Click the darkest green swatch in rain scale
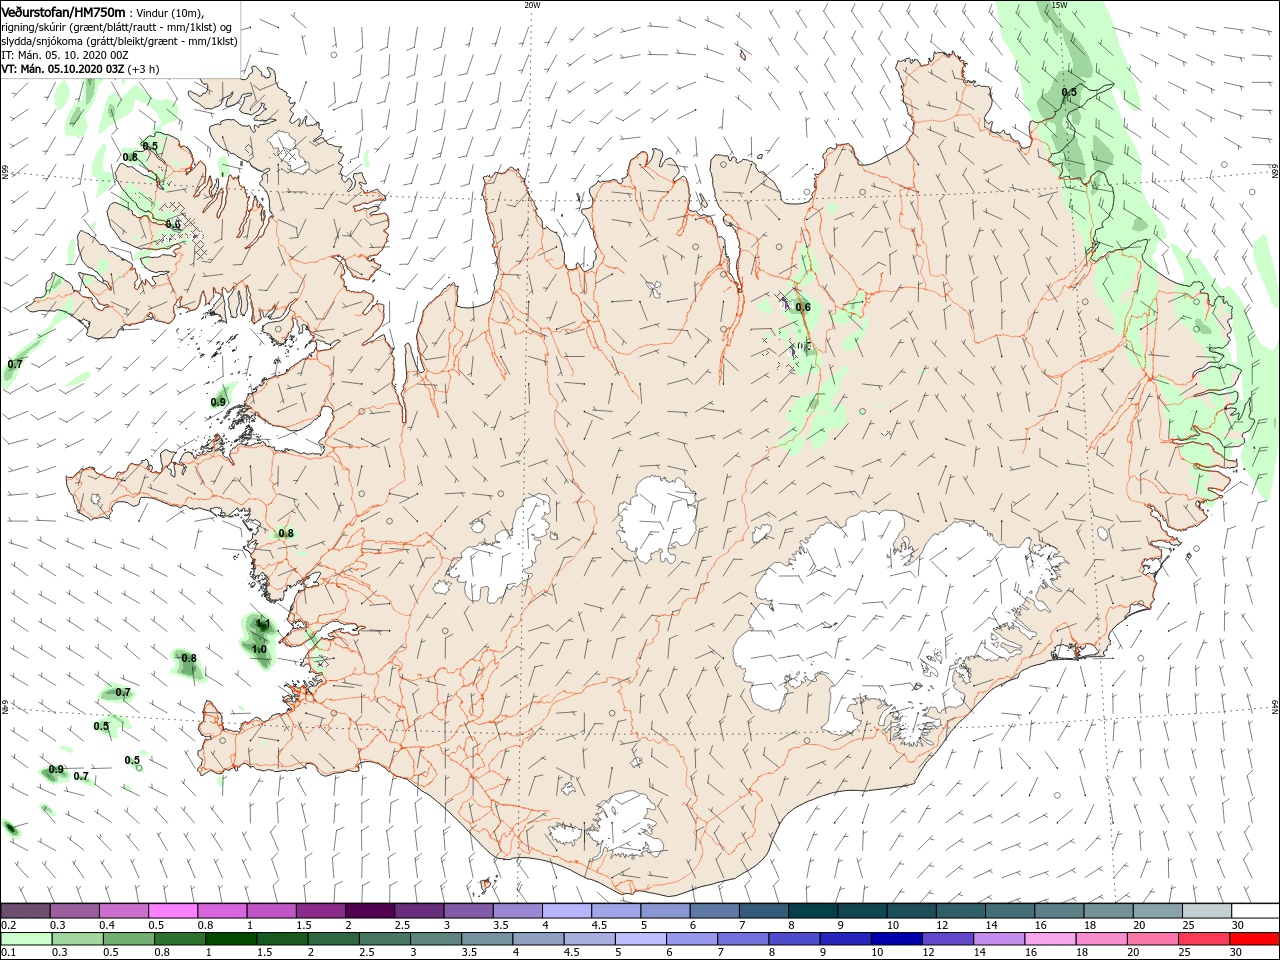Image resolution: width=1280 pixels, height=960 pixels. coord(231,939)
